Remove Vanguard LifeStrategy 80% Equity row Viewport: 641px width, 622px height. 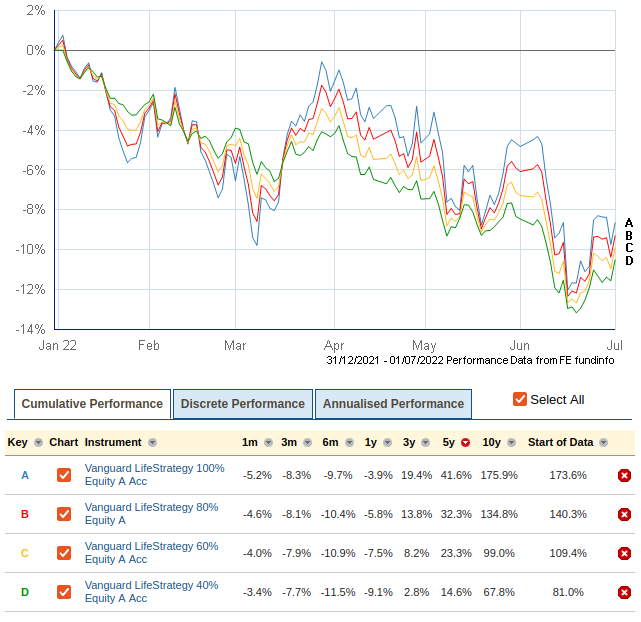625,514
